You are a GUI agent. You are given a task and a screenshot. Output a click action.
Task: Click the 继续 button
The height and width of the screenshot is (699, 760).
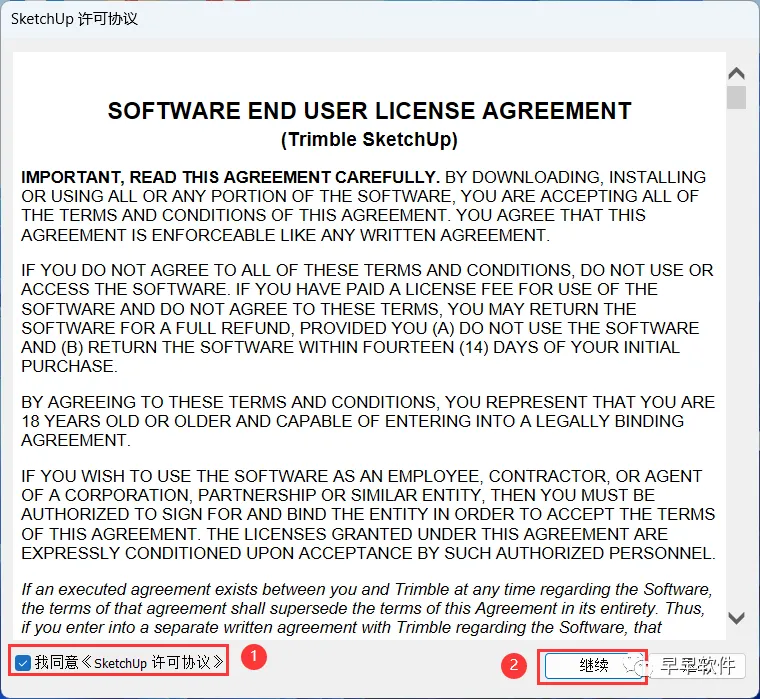click(594, 666)
